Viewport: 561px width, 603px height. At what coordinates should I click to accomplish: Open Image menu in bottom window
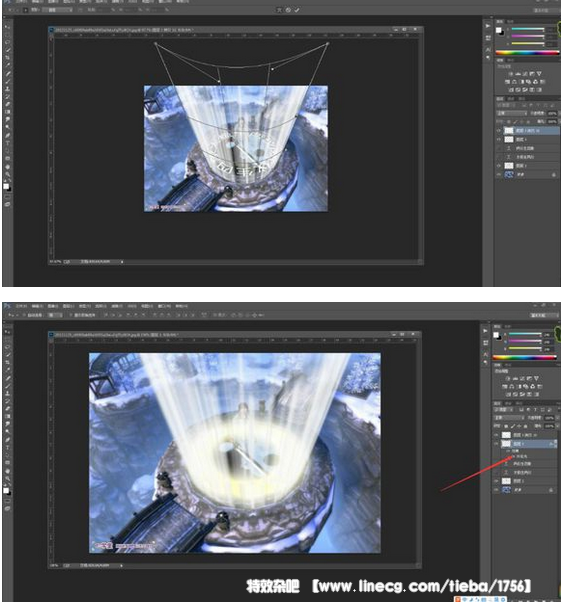point(53,306)
